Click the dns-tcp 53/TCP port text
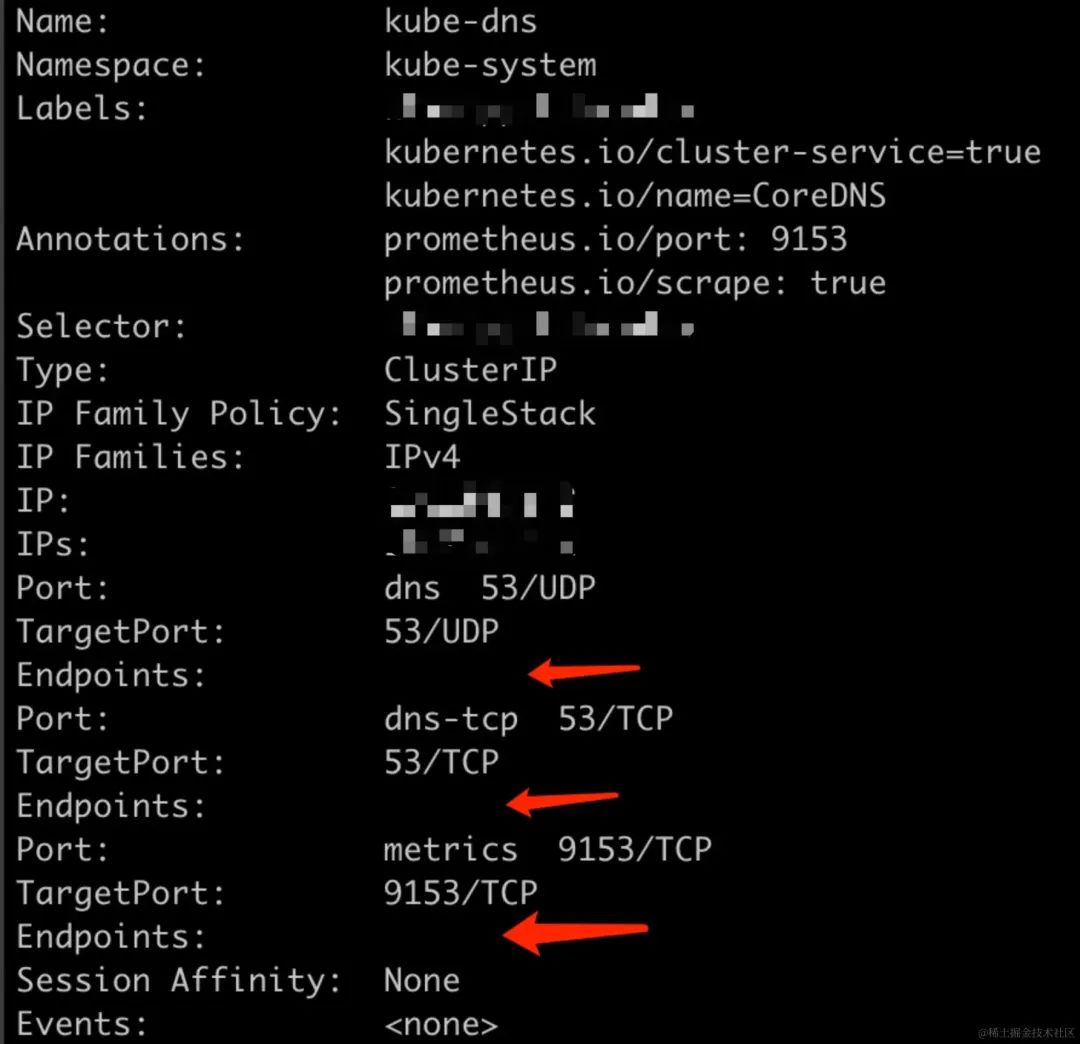 click(x=528, y=719)
